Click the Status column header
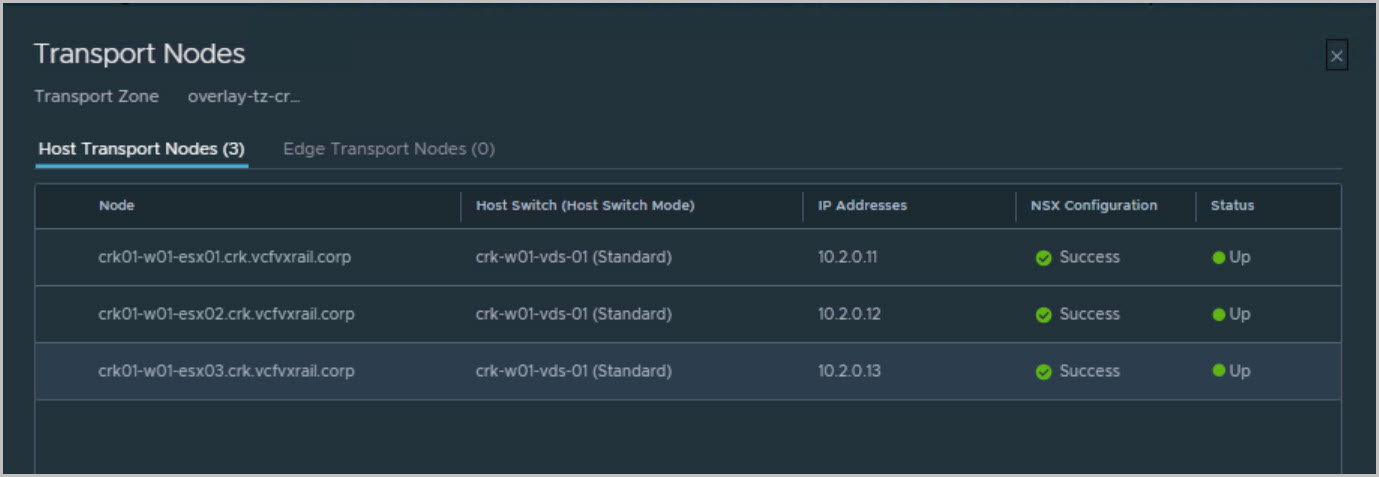The image size is (1379, 477). 1232,206
